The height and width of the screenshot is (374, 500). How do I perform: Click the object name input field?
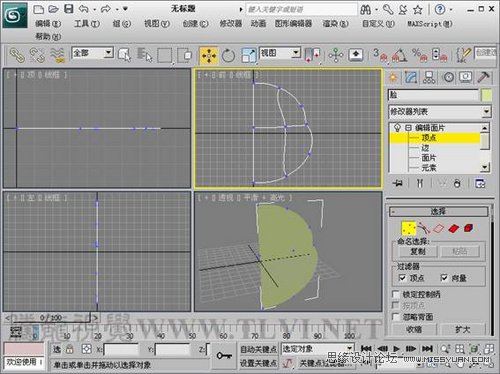pyautogui.click(x=433, y=95)
